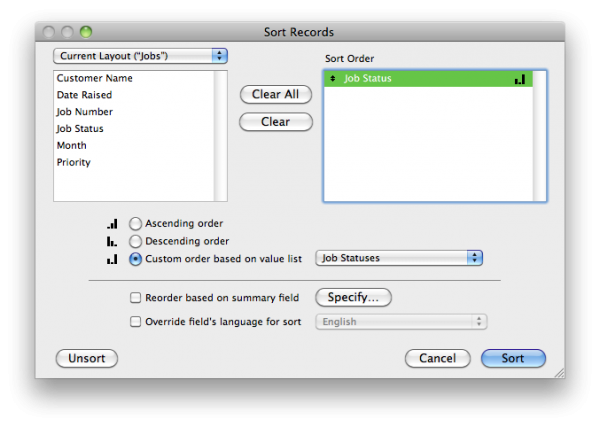The width and height of the screenshot is (600, 427).
Task: Select Ascending order radio button
Action: (135, 223)
